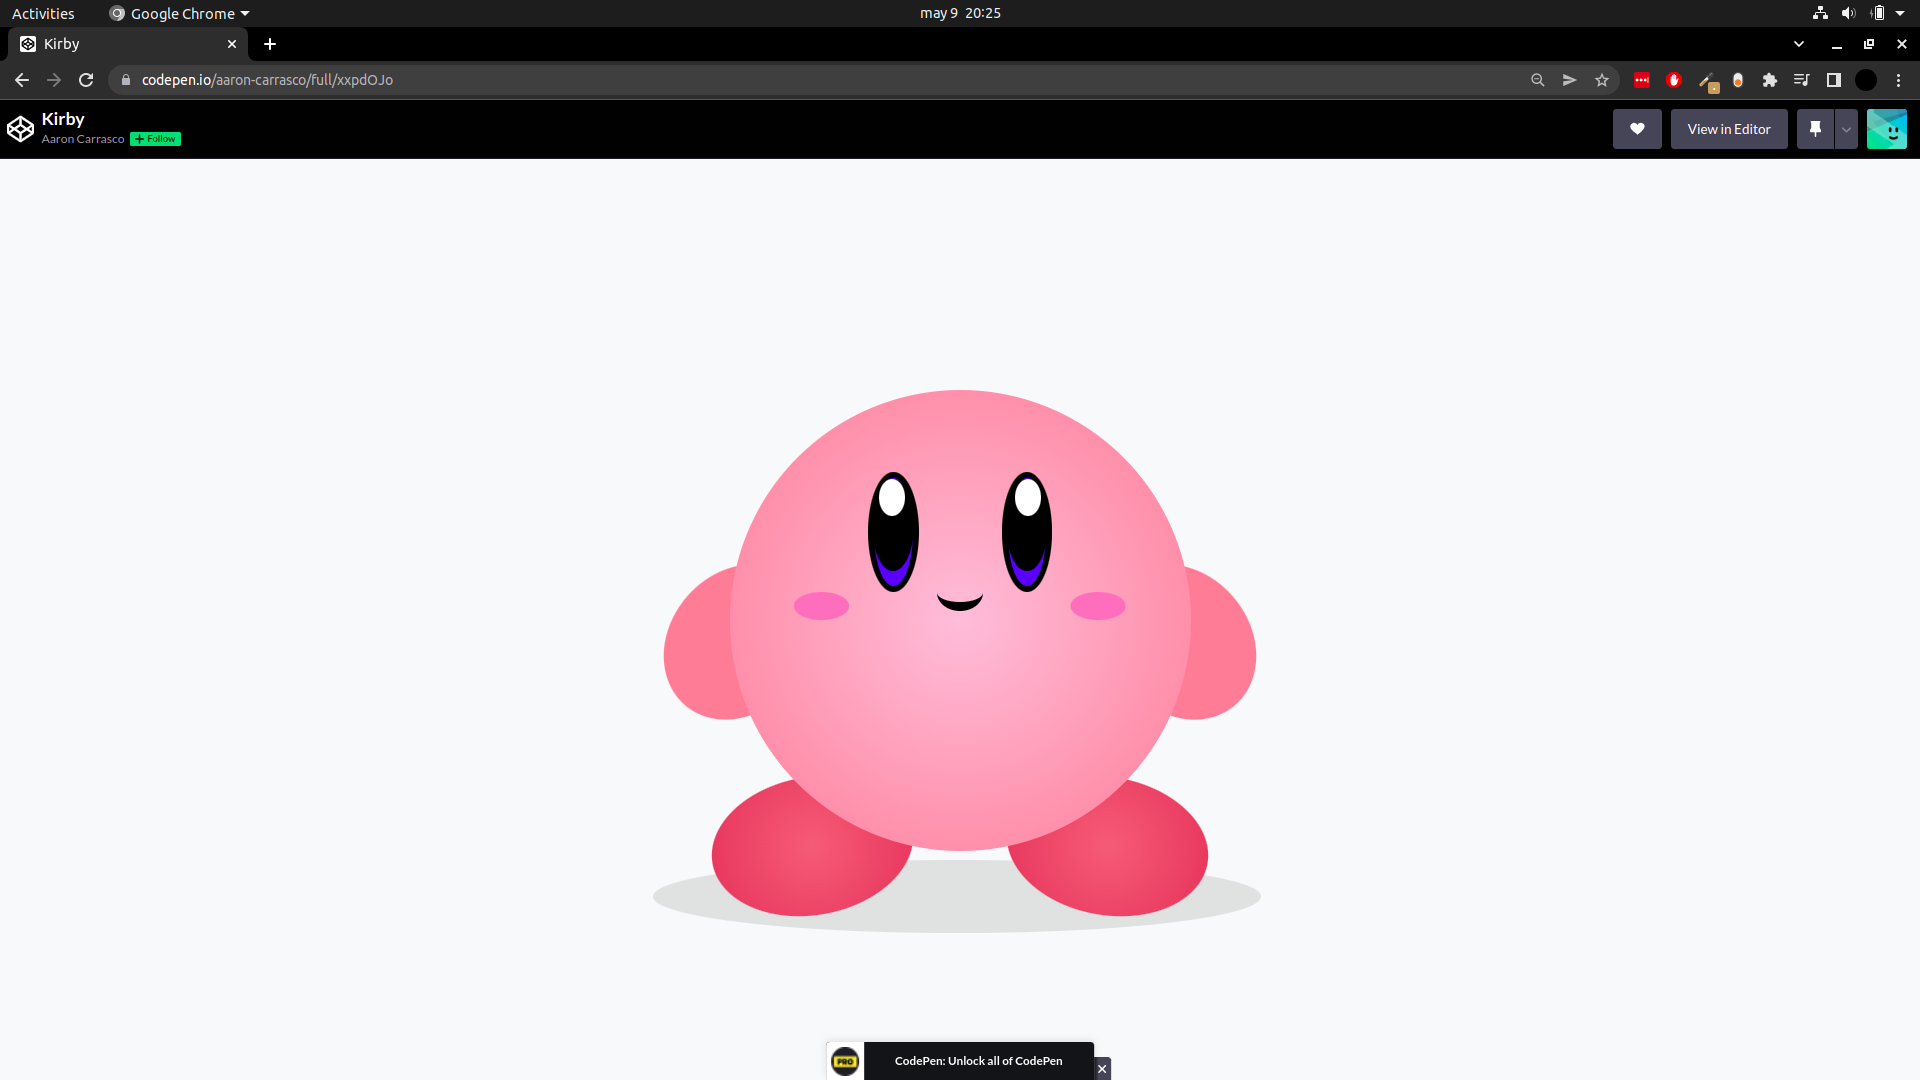
Task: Click the volume speaker icon
Action: (x=1848, y=13)
